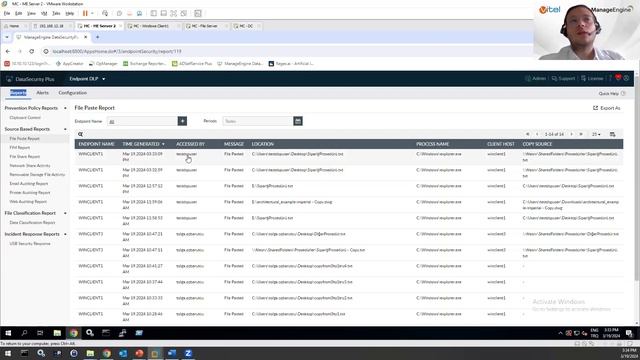Open the Endpoint Name selection field
Viewport: 640px width, 360px height.
pos(142,121)
